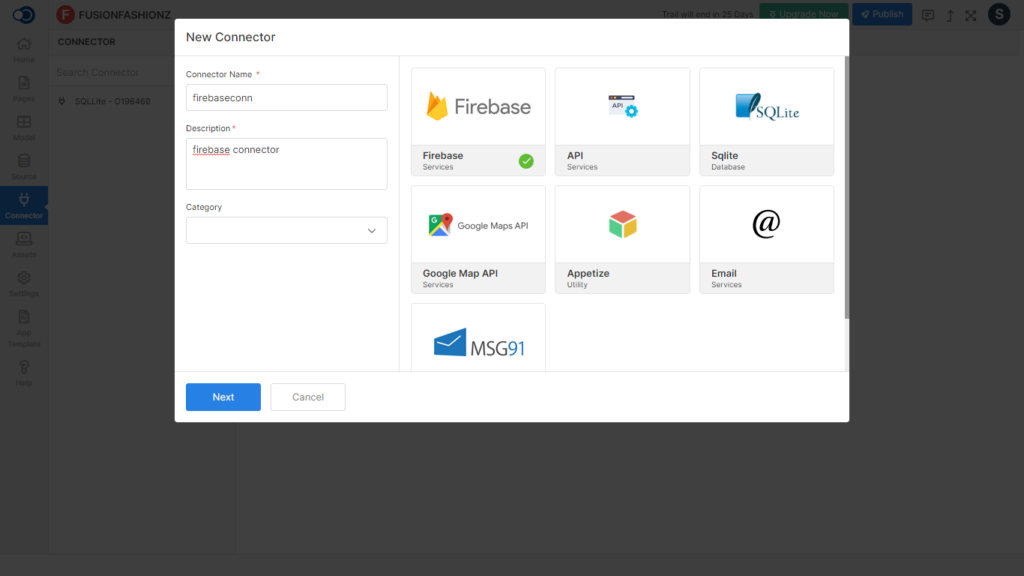Click the Connector Name input field
Screen dimensions: 1024x576
[x=287, y=97]
